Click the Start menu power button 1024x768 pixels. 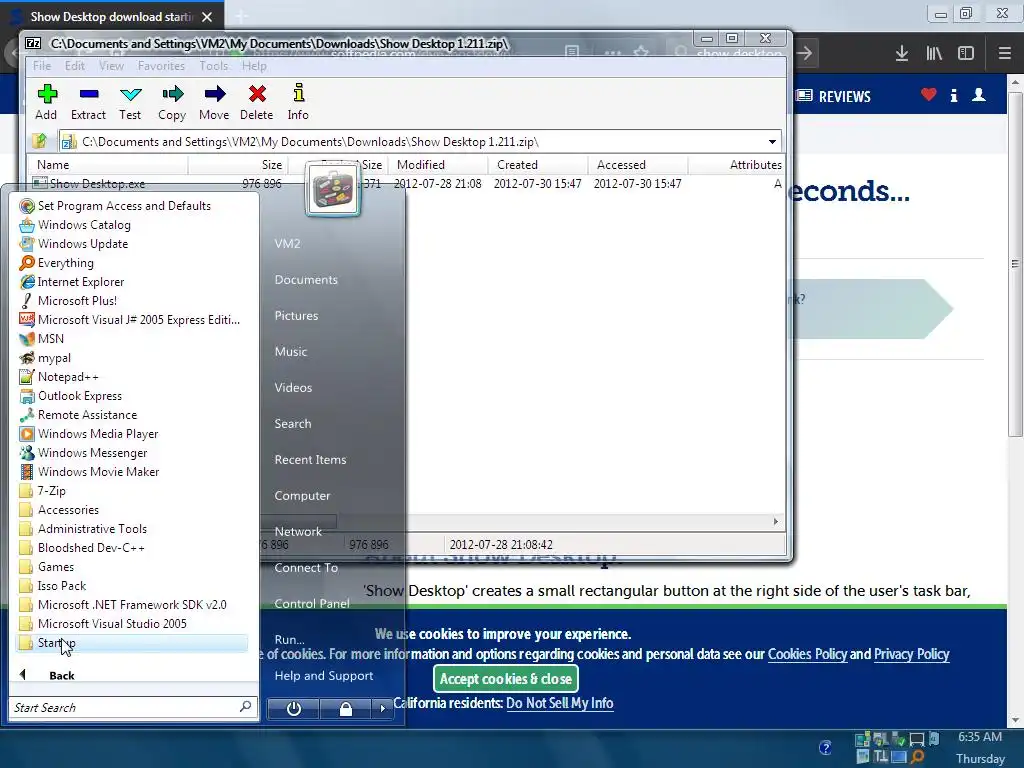coord(294,709)
